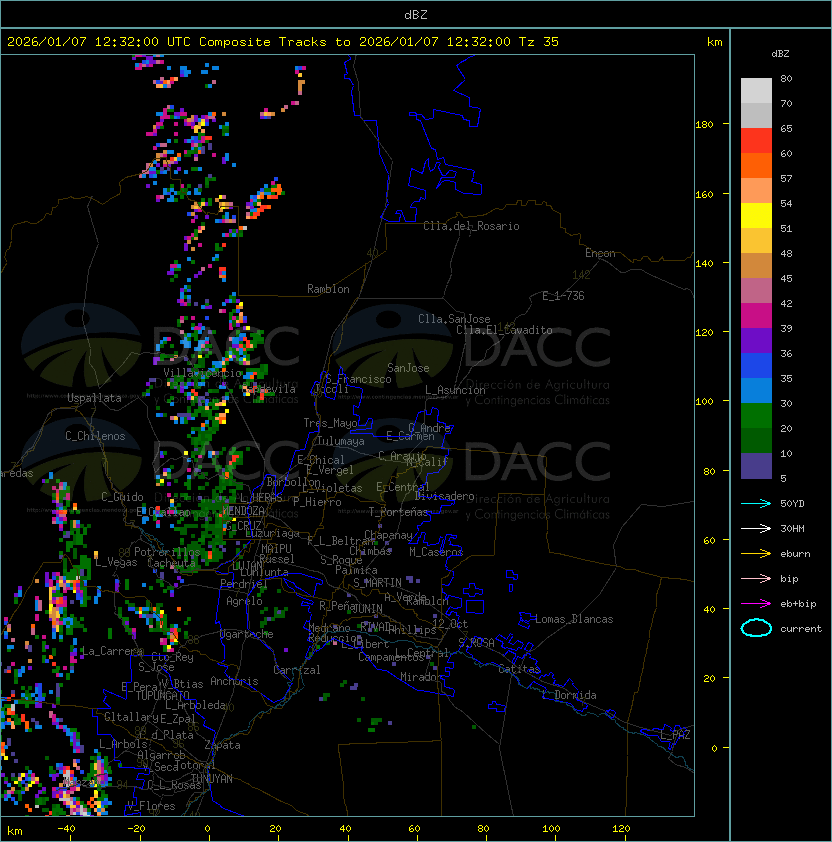
Task: Click the 'S_Francisco' map label
Action: pyautogui.click(x=358, y=379)
